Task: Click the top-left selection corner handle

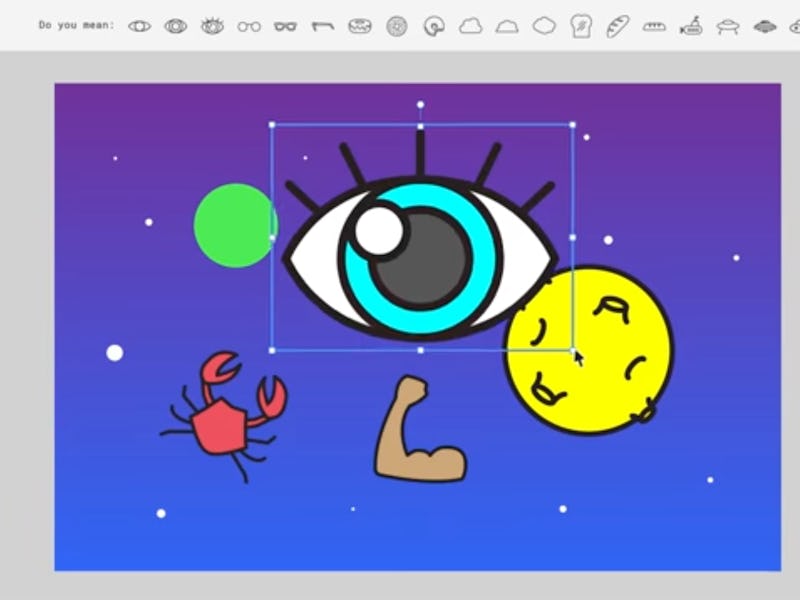Action: coord(272,125)
